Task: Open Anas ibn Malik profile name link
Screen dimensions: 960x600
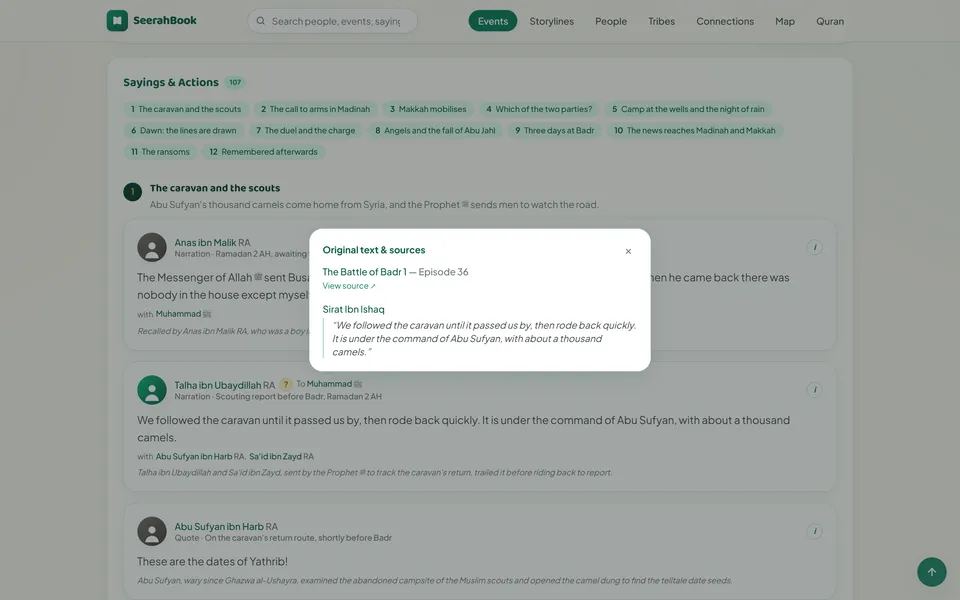Action: [205, 242]
